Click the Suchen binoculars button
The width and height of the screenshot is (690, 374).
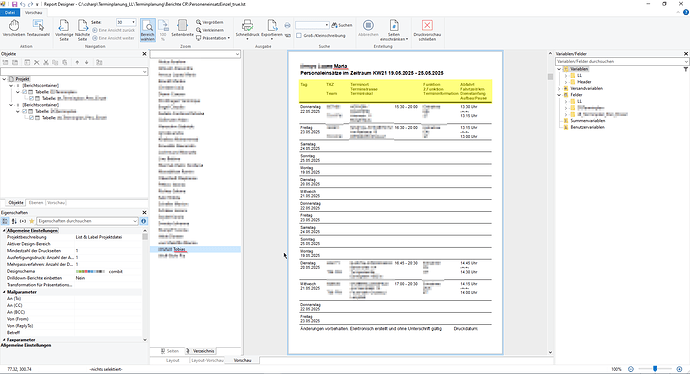[341, 25]
